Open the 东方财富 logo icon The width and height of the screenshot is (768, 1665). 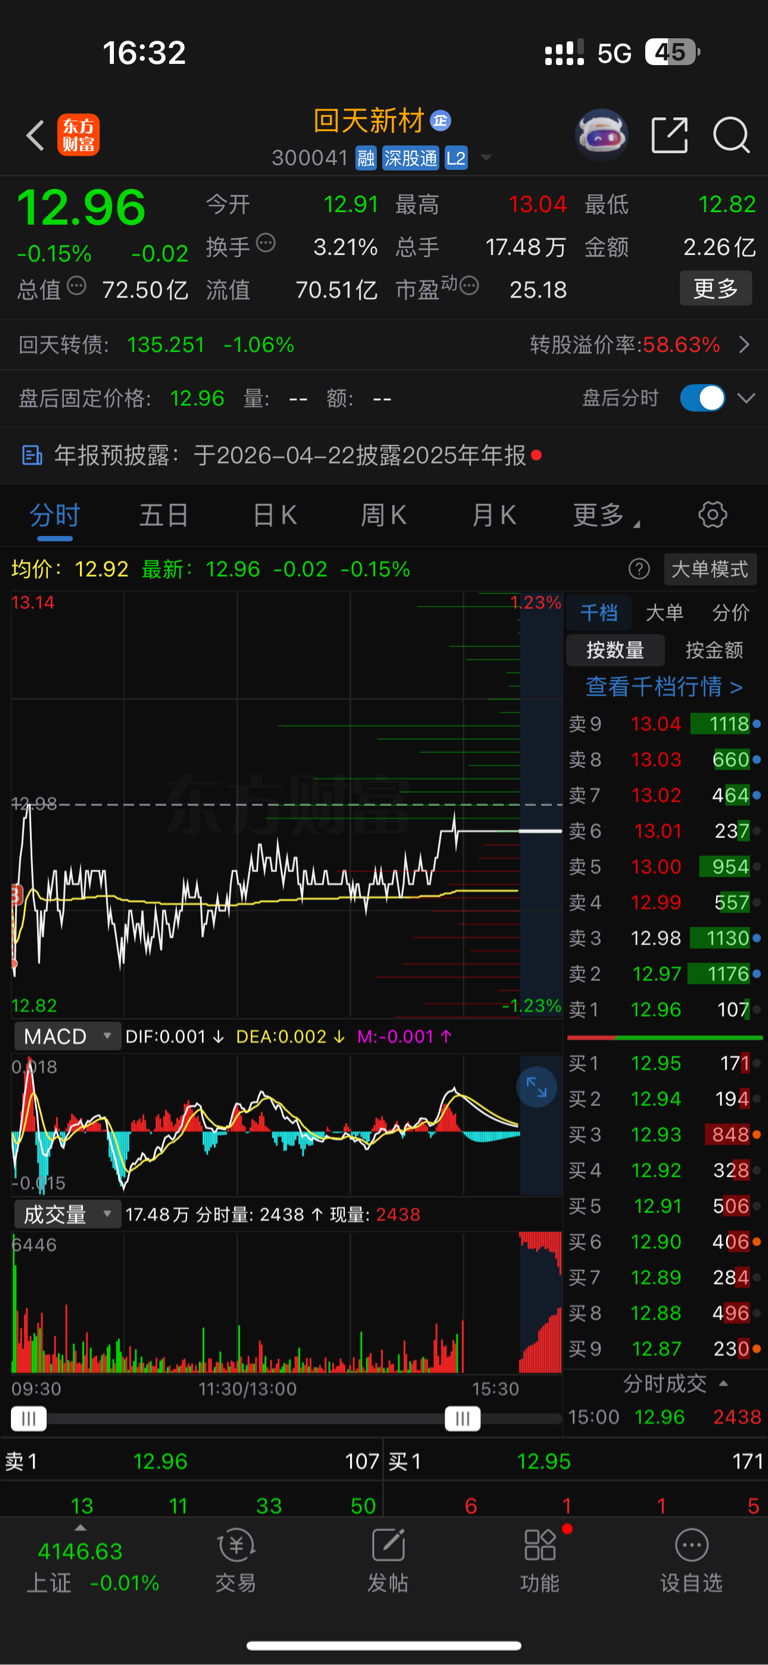[79, 135]
